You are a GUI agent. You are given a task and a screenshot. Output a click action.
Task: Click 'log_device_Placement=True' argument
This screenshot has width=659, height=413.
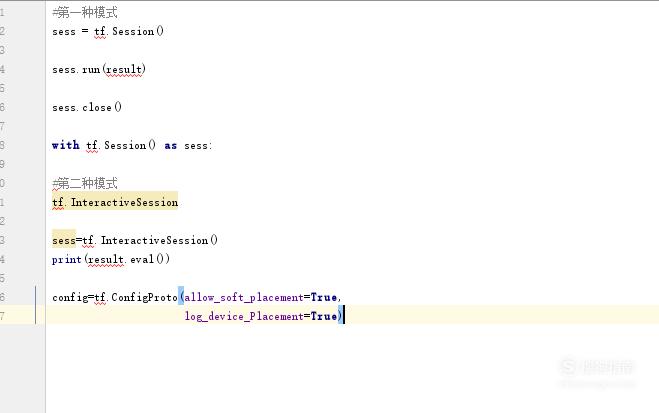(261, 316)
